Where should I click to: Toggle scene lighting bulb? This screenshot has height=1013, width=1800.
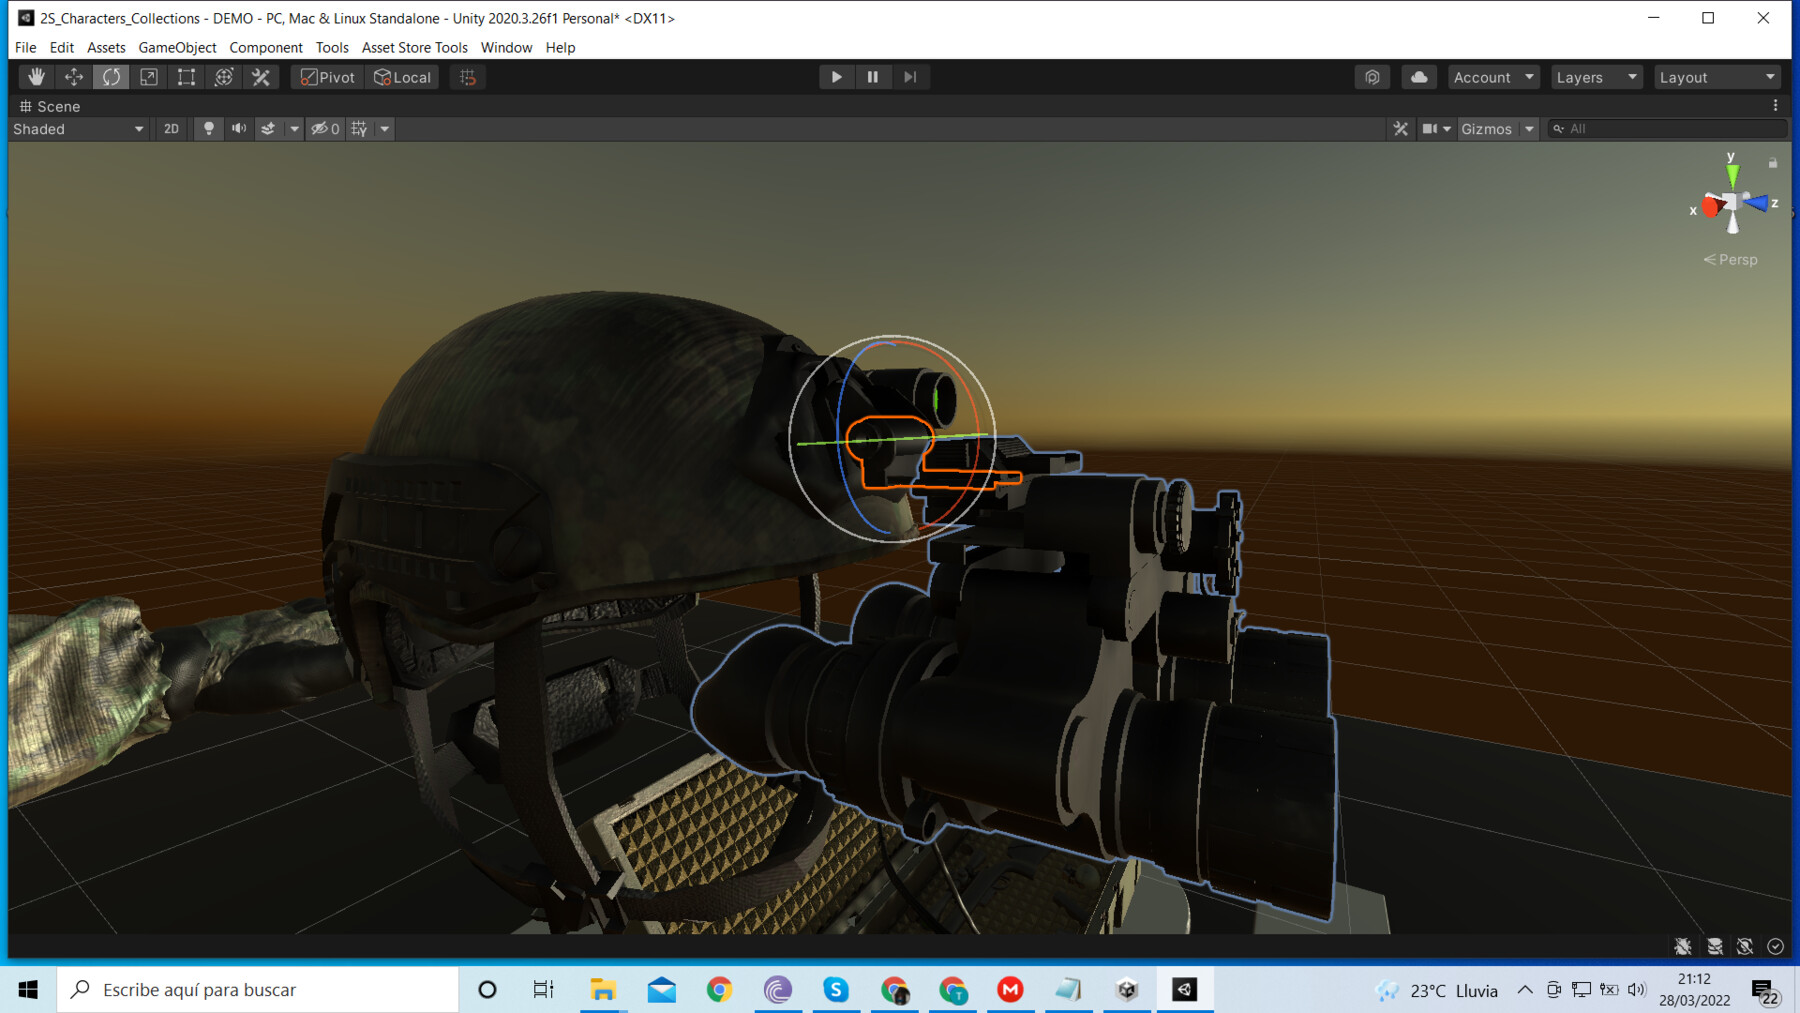(208, 128)
